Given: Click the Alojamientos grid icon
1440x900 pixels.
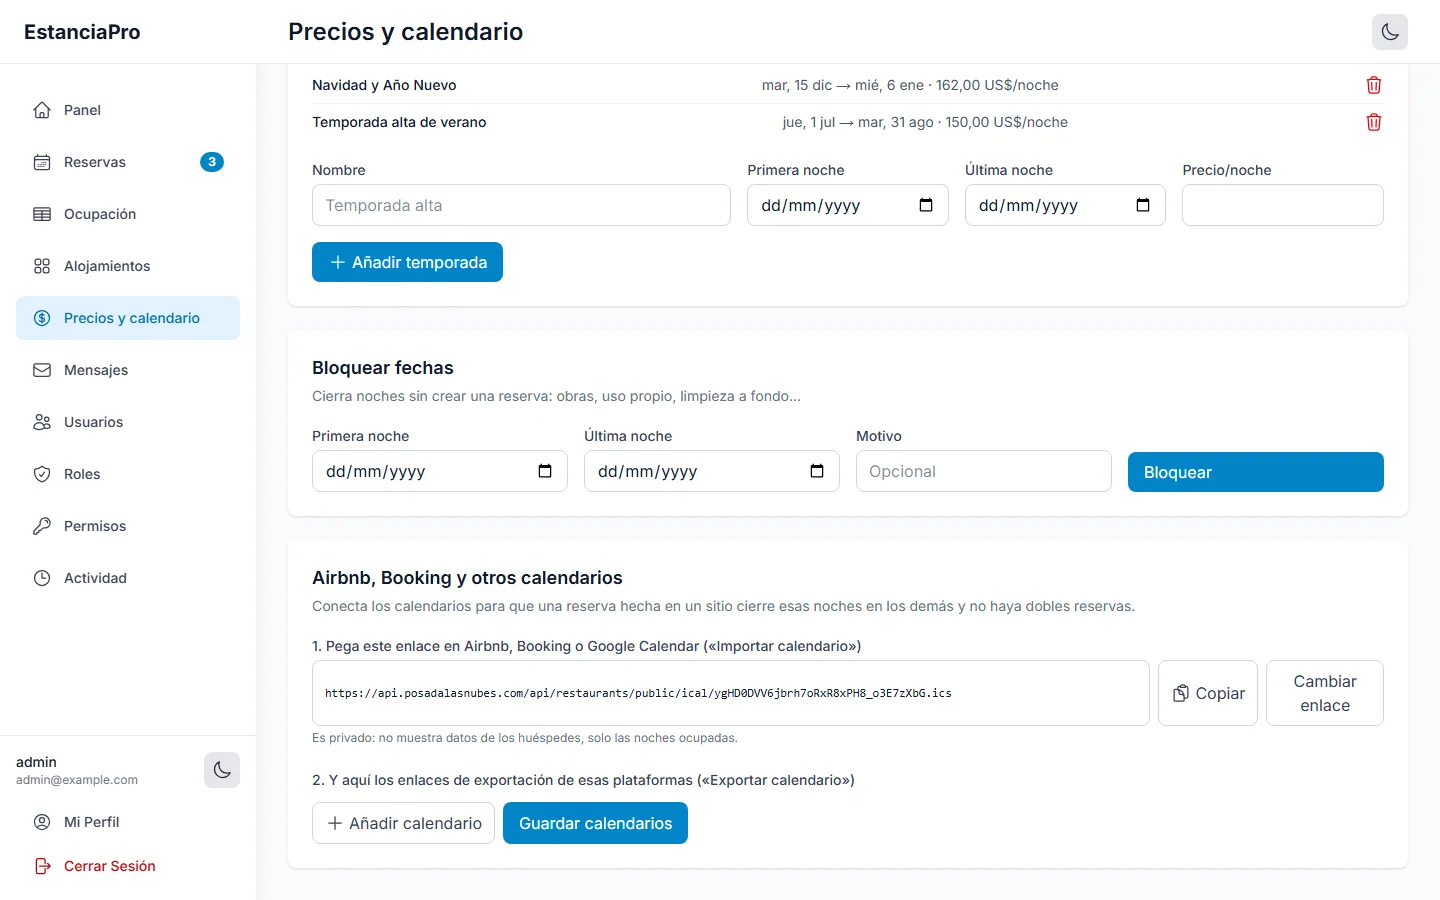Looking at the screenshot, I should coord(42,266).
